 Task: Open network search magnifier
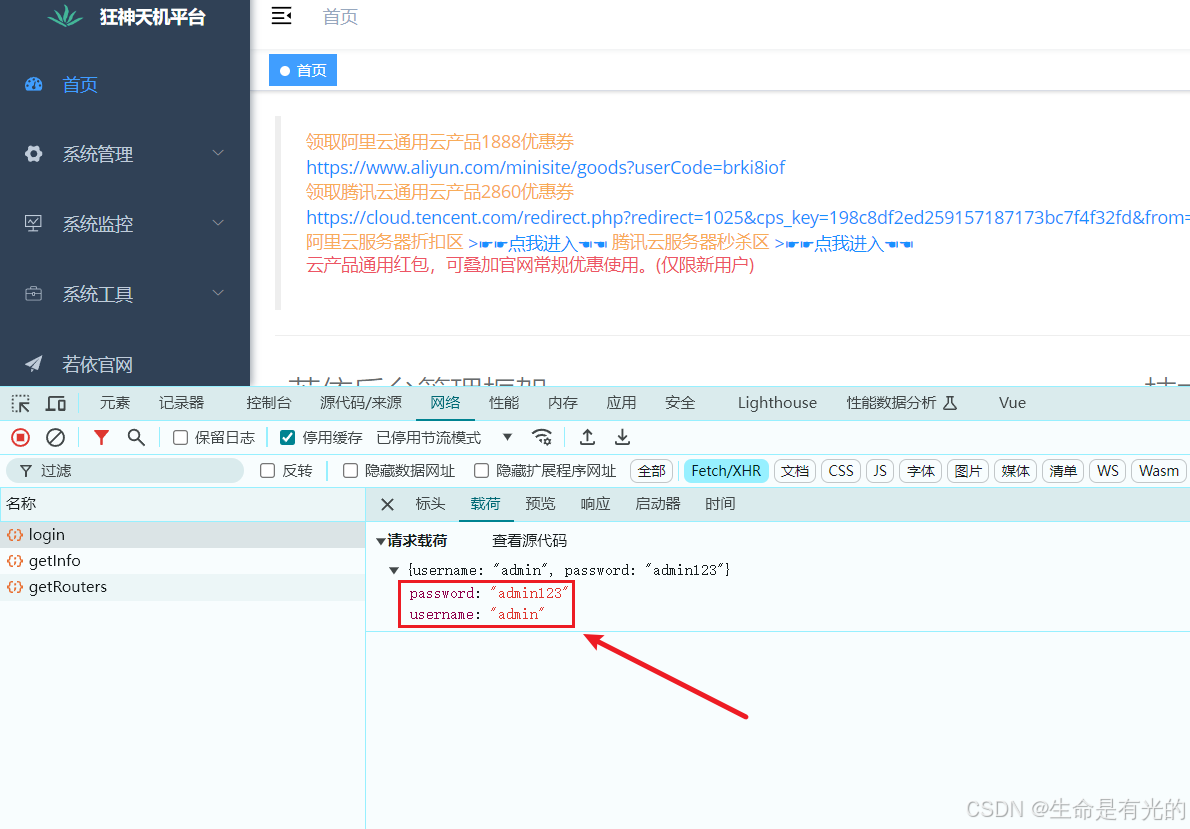coord(136,437)
